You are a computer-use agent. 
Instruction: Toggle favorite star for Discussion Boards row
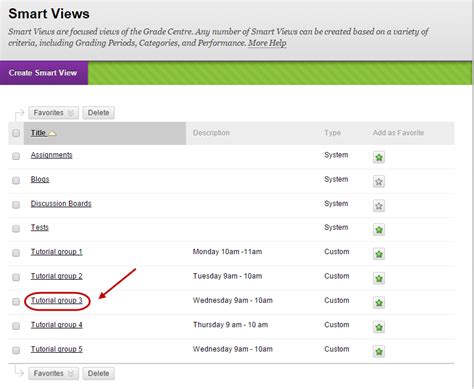(x=379, y=206)
